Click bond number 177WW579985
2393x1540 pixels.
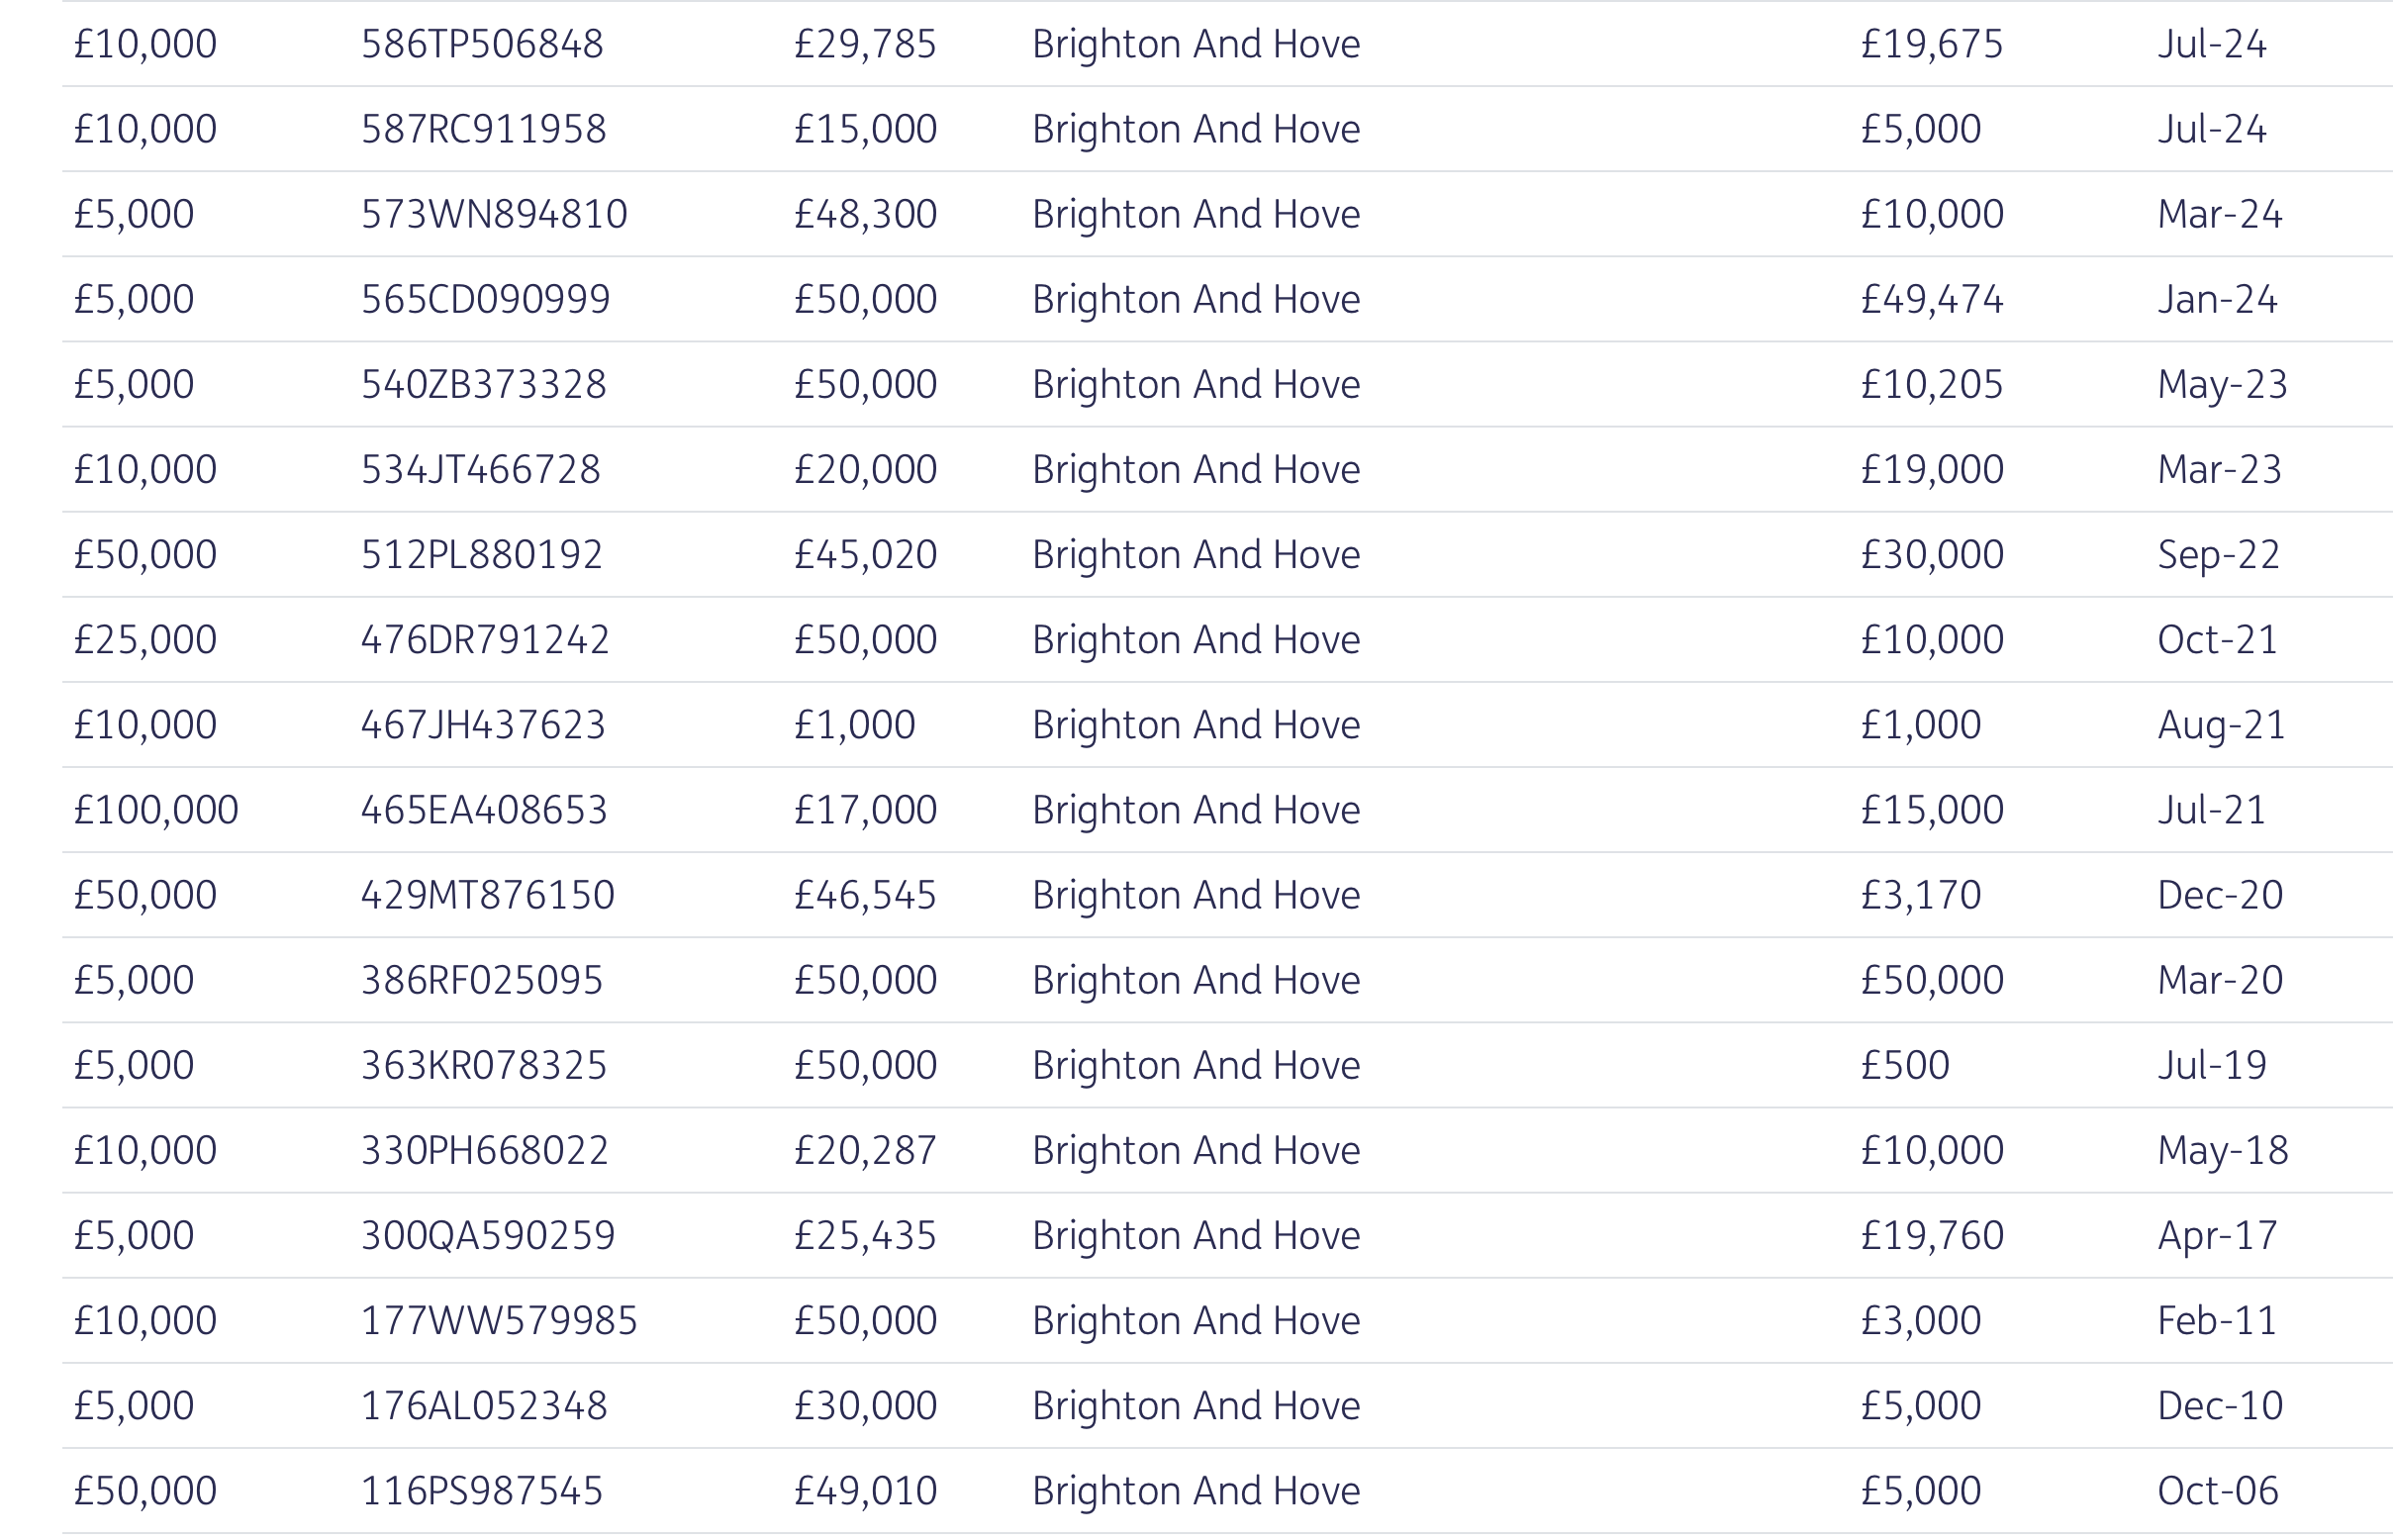[x=499, y=1320]
